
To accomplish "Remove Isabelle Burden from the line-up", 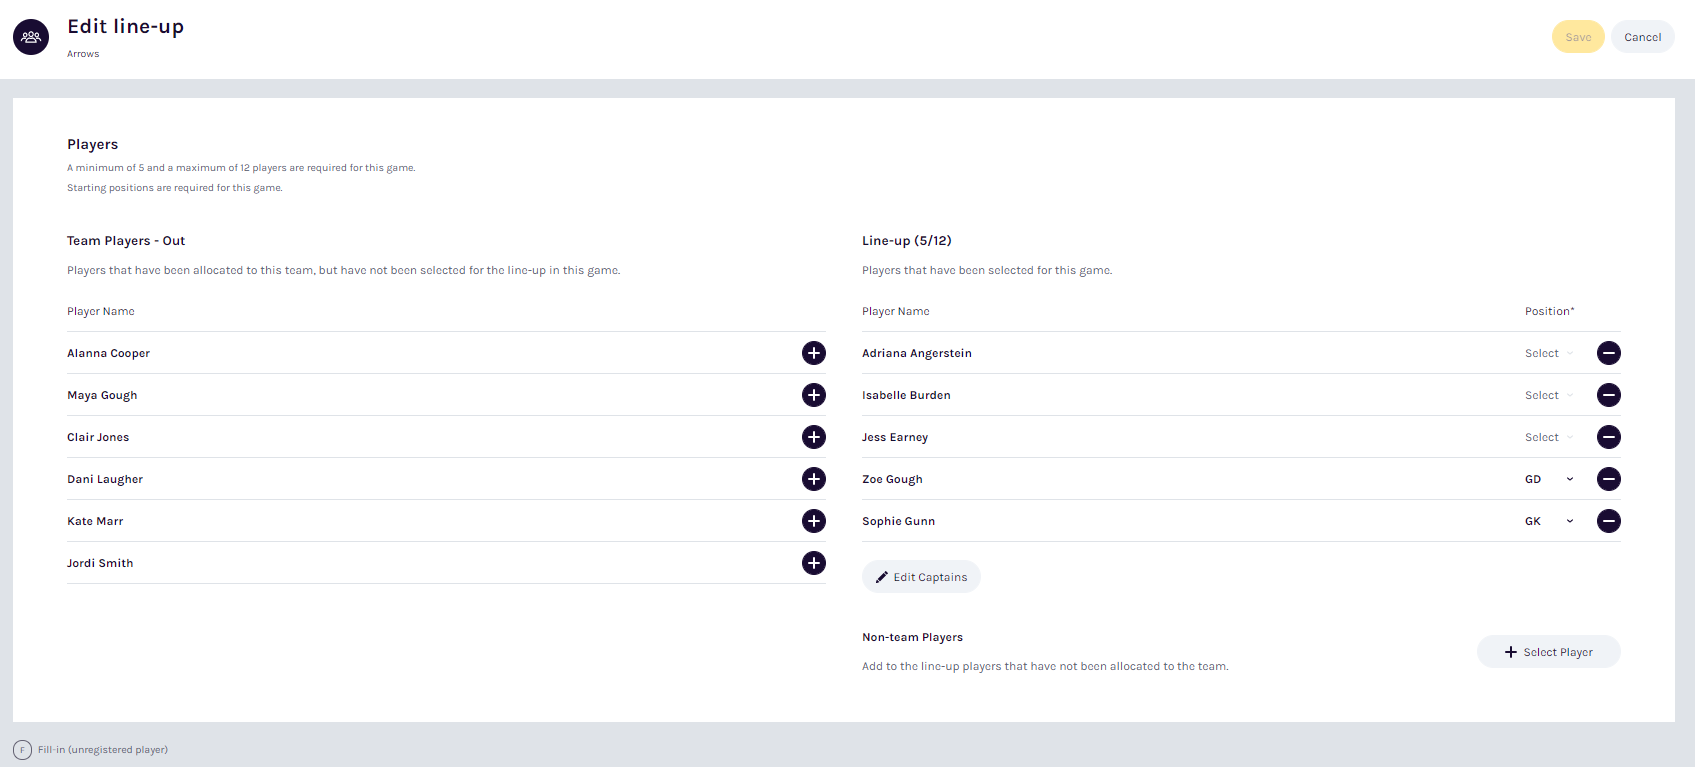I will 1608,395.
